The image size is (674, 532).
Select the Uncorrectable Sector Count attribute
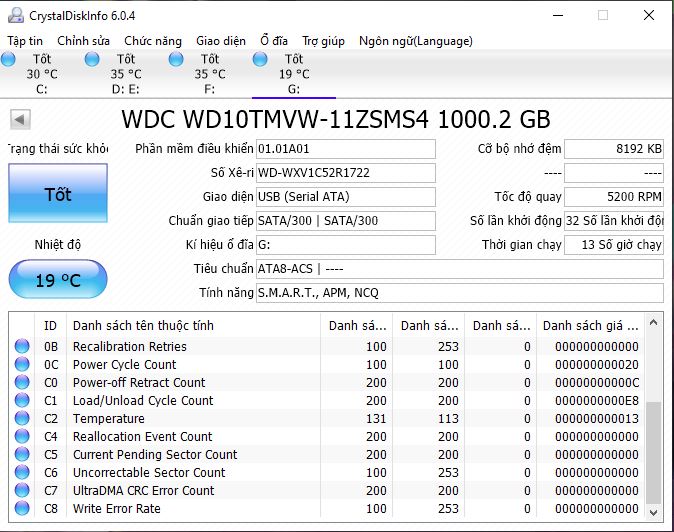click(x=149, y=473)
